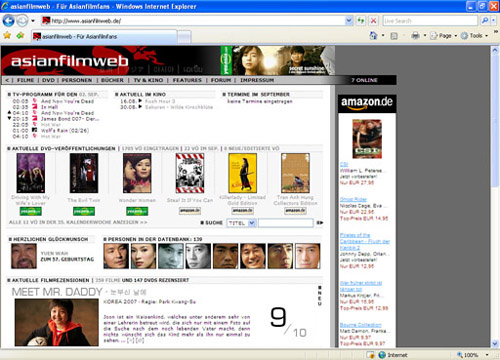
Task: Open the Favorites star icon
Action: 7,35
